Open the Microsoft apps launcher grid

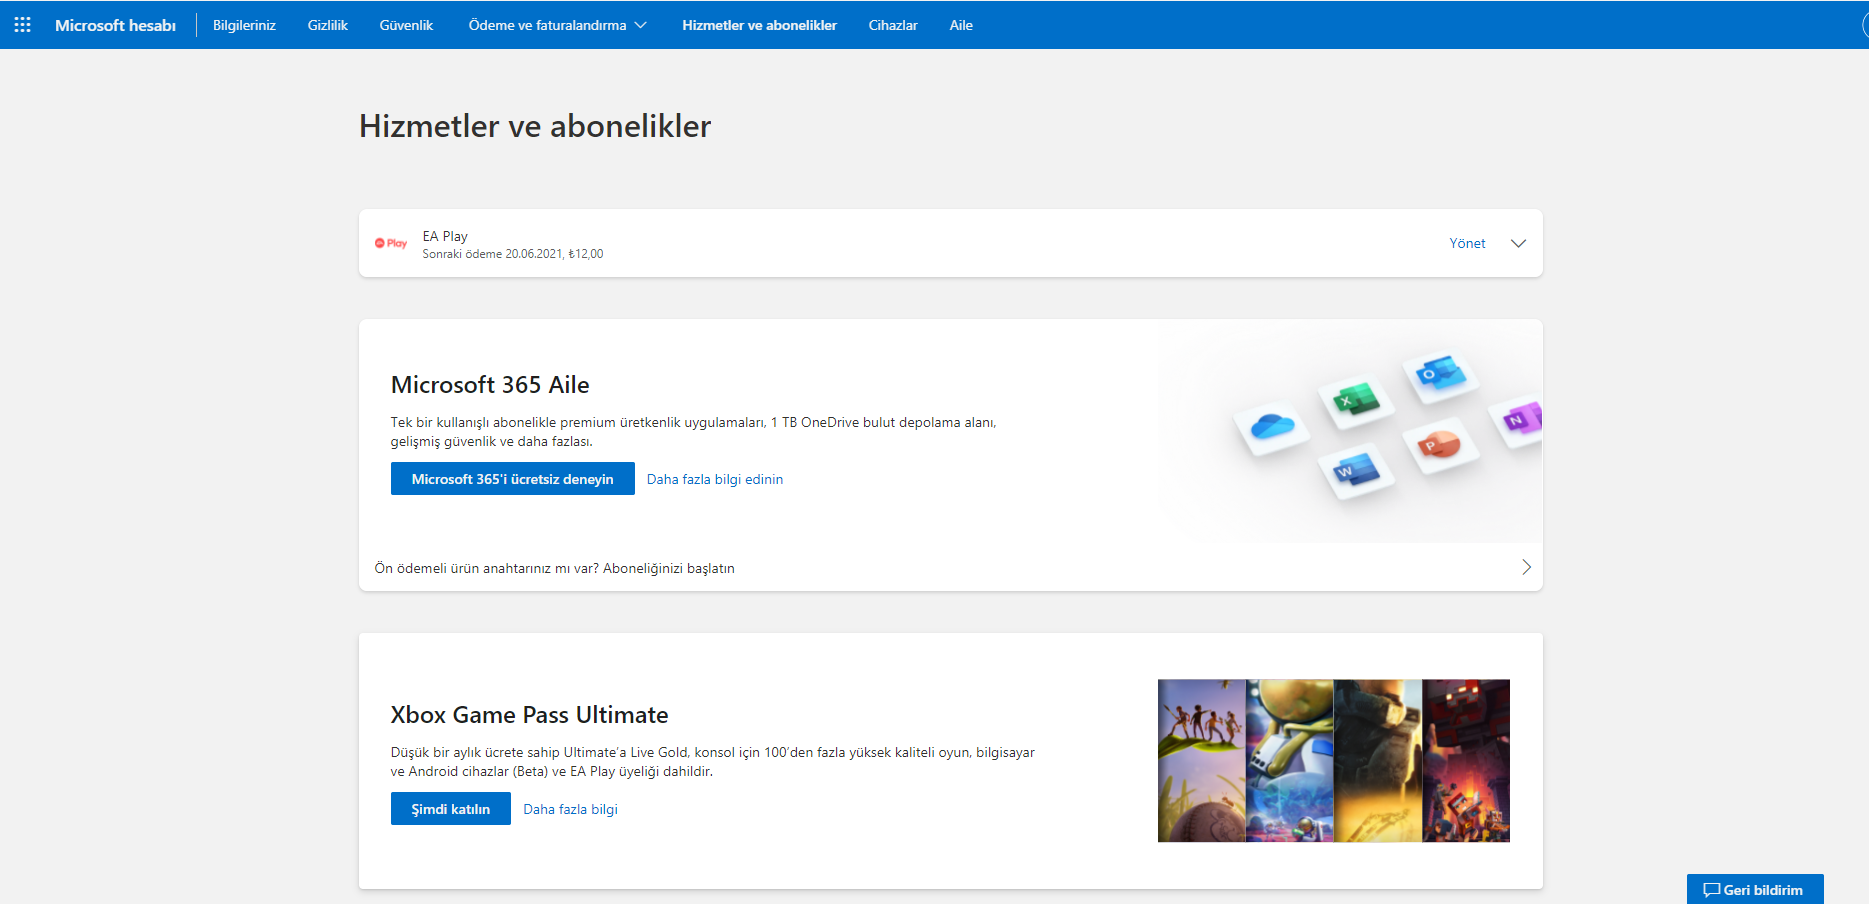click(x=23, y=25)
